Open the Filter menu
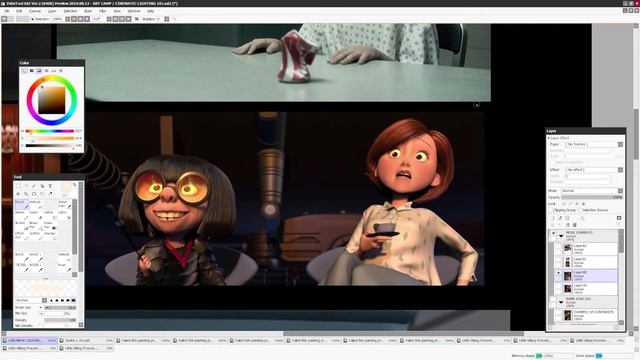Screen dimensions: 640x360 click(x=102, y=11)
